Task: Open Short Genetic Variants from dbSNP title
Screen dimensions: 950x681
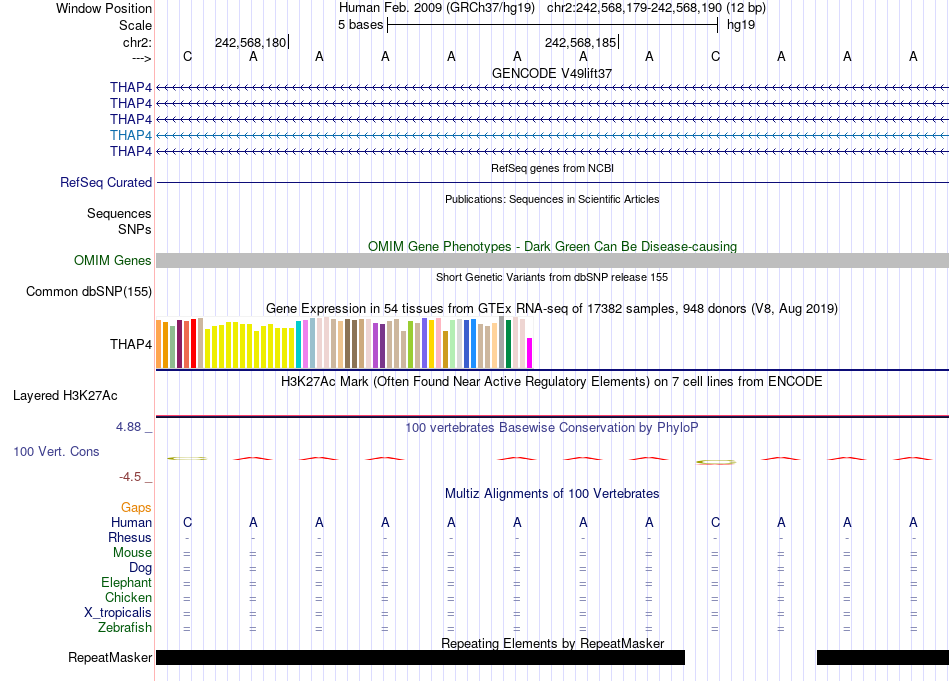Action: pos(552,277)
